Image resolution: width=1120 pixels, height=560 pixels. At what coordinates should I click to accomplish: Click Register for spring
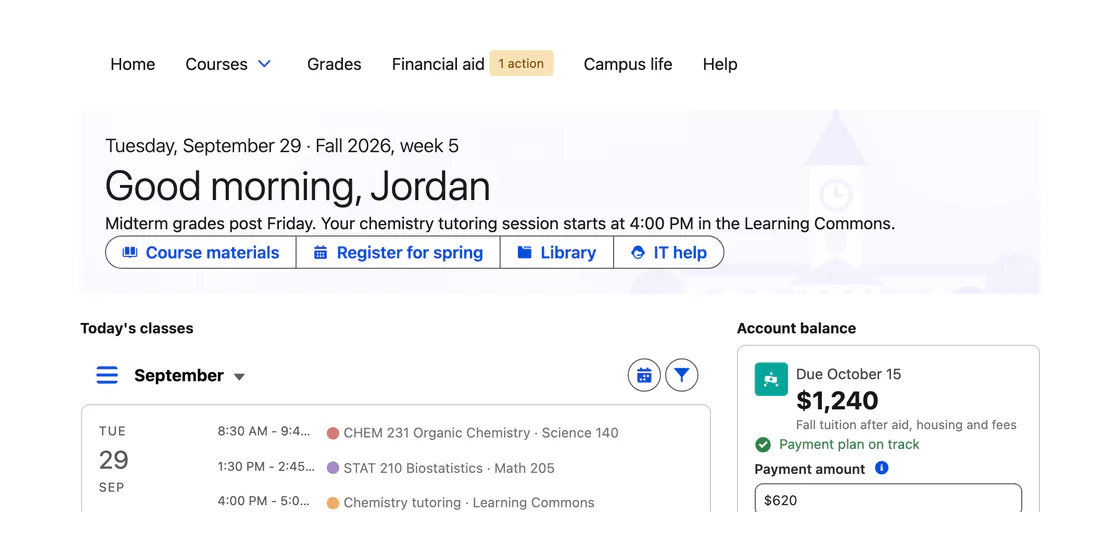tap(398, 253)
